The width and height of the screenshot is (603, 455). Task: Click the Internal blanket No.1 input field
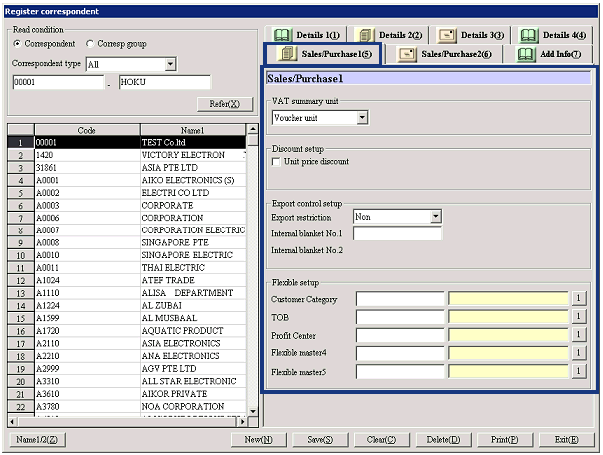[x=397, y=234]
